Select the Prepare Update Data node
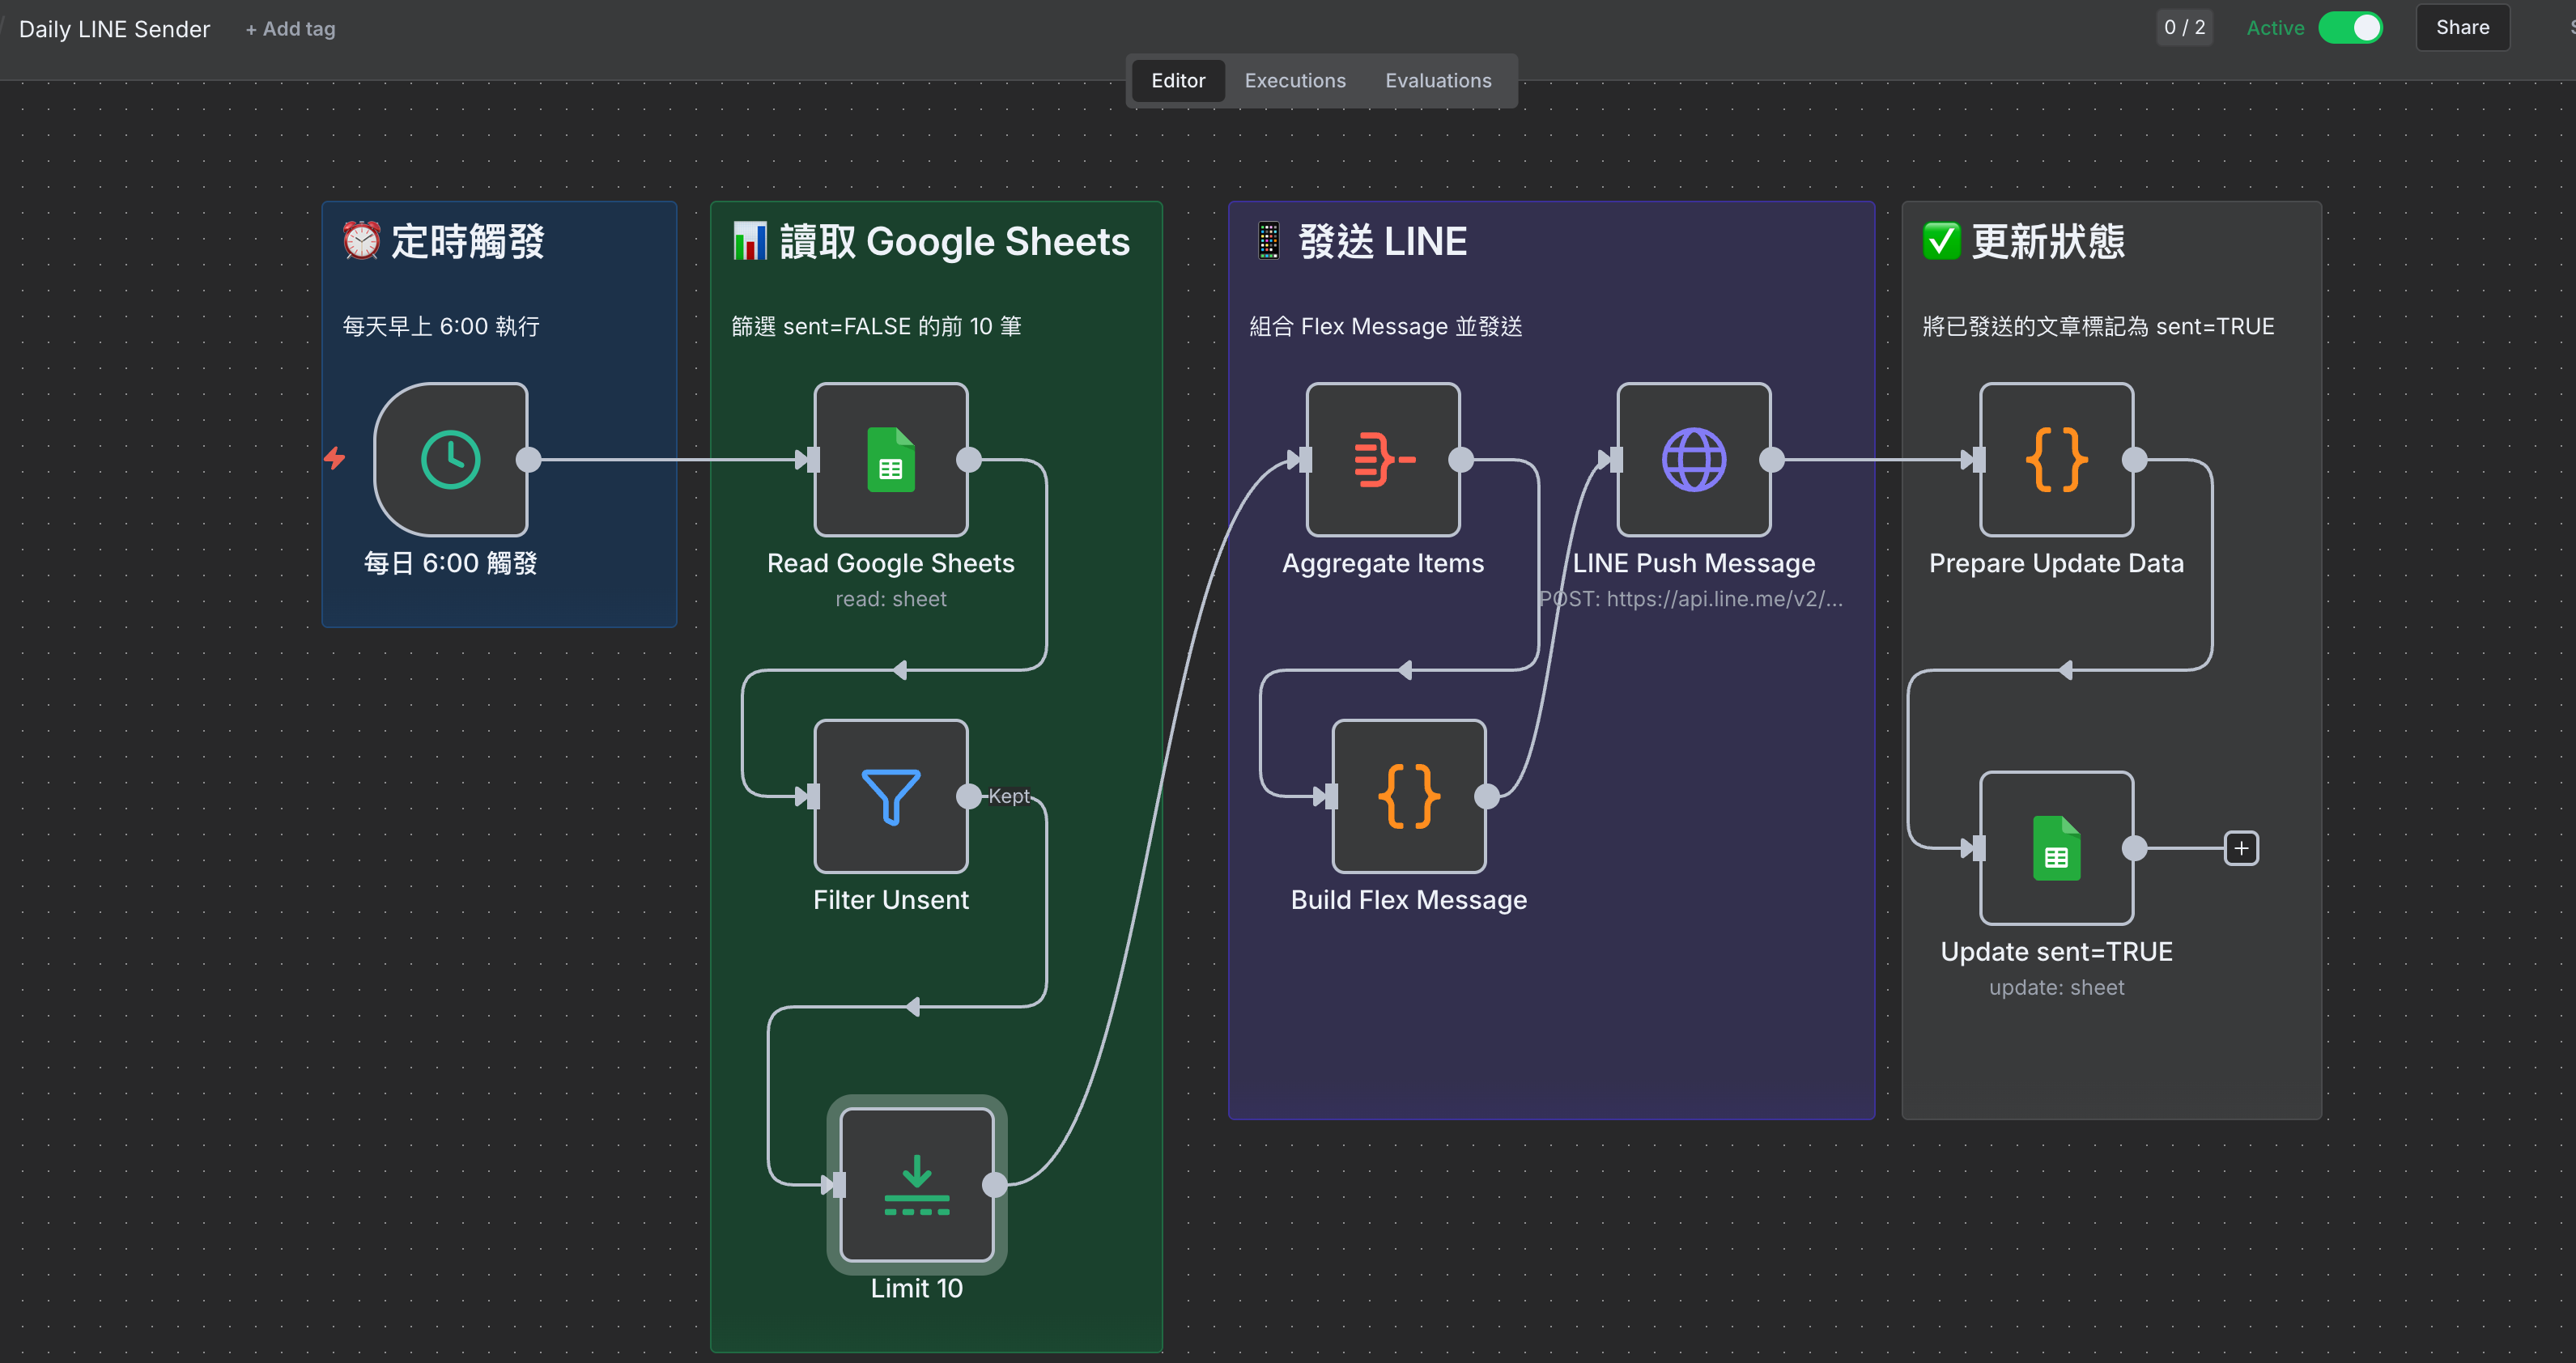This screenshot has height=1363, width=2576. 2056,460
